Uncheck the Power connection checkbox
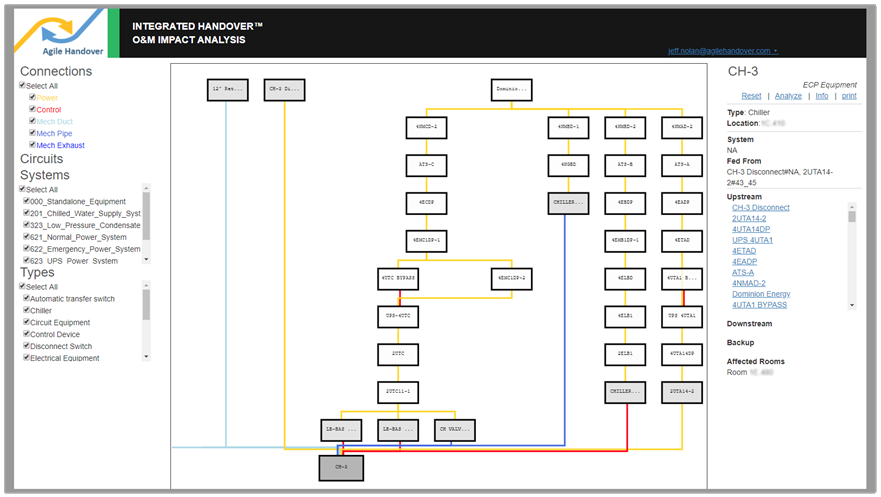 pyautogui.click(x=33, y=97)
